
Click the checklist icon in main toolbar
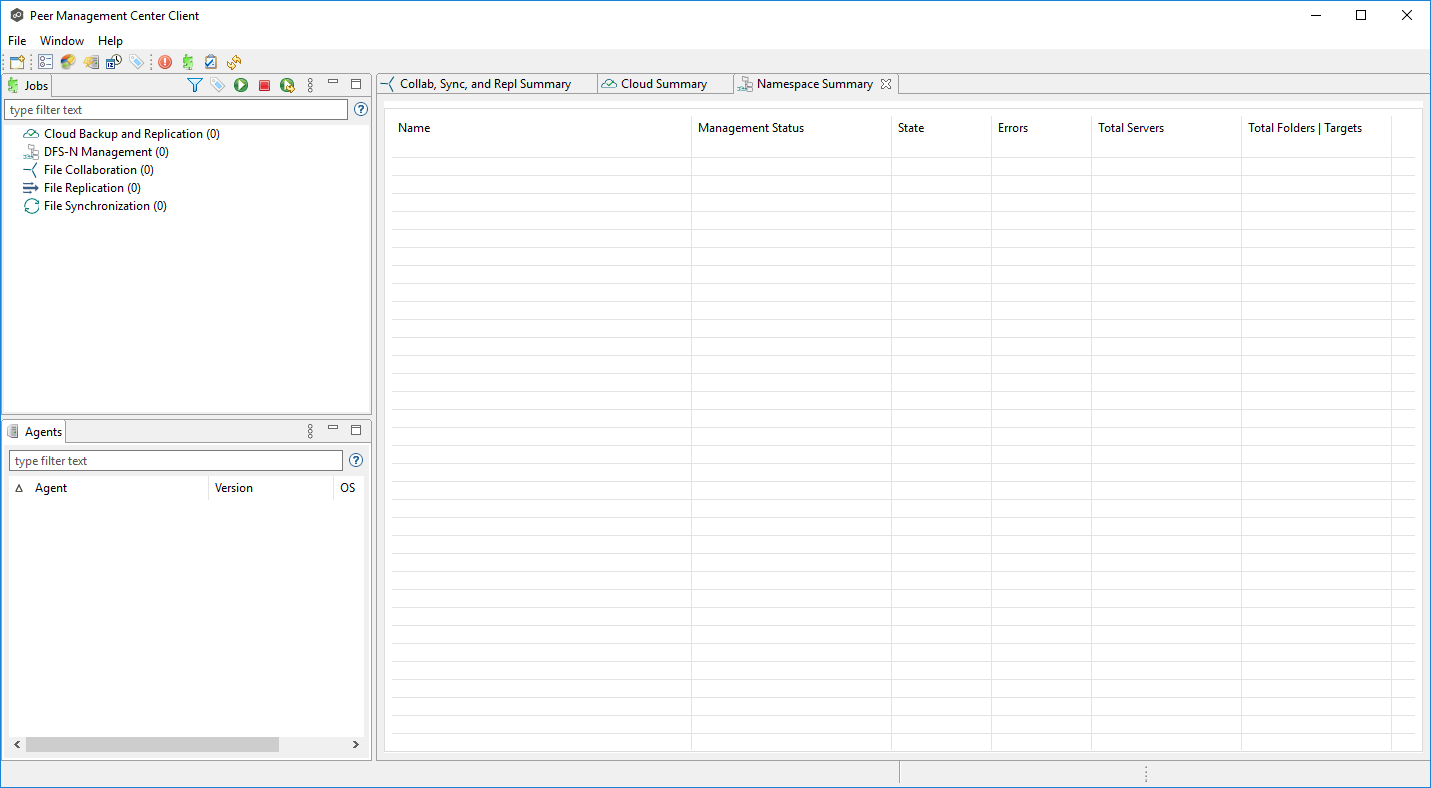pyautogui.click(x=45, y=62)
